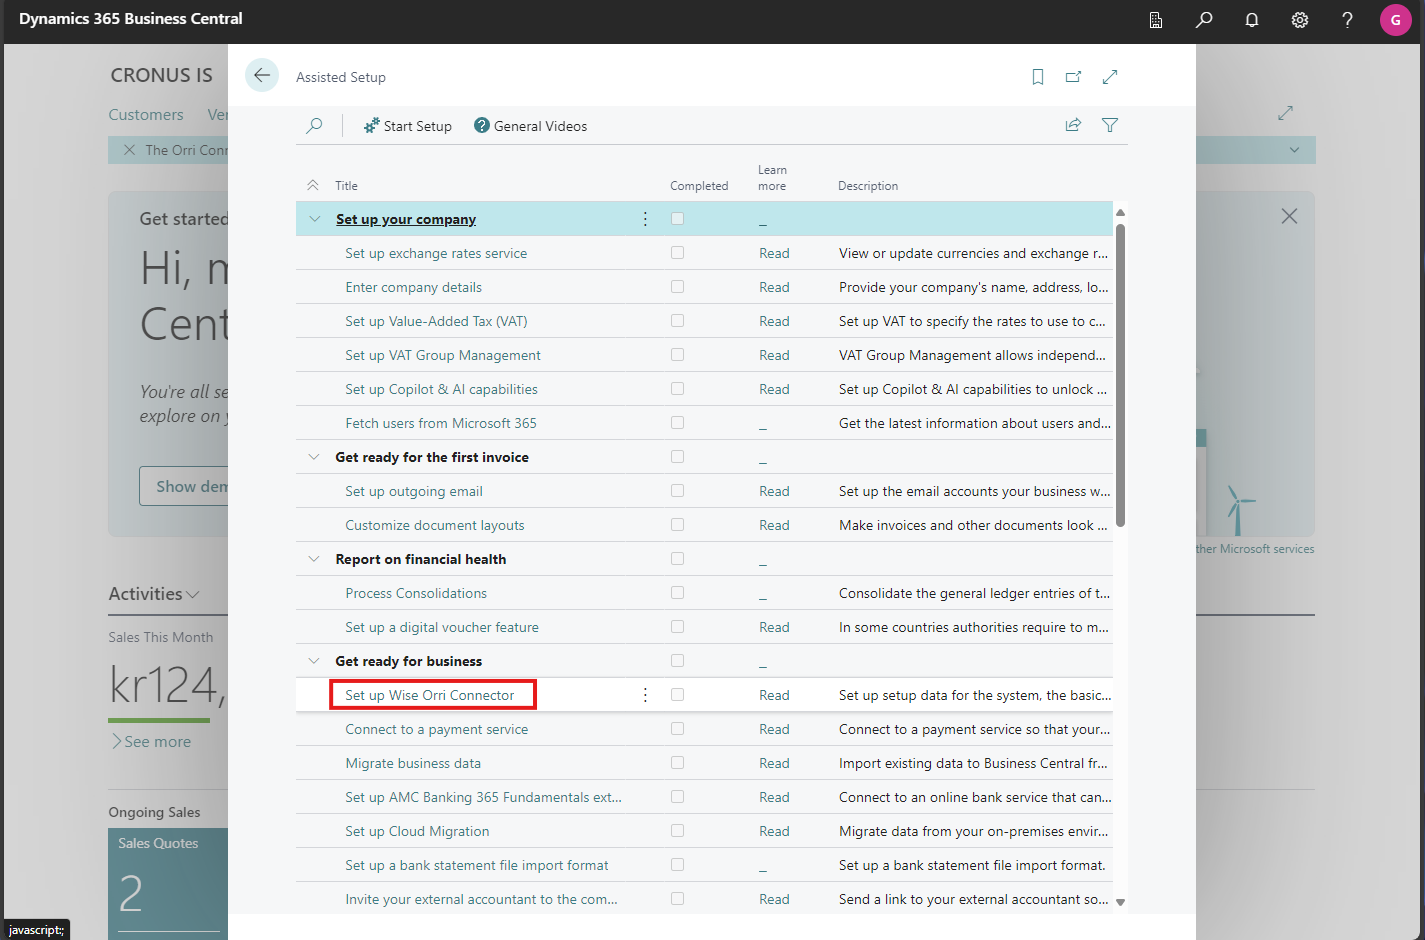The width and height of the screenshot is (1425, 940).
Task: Open the Set up Wise Orri Connector link
Action: point(430,695)
